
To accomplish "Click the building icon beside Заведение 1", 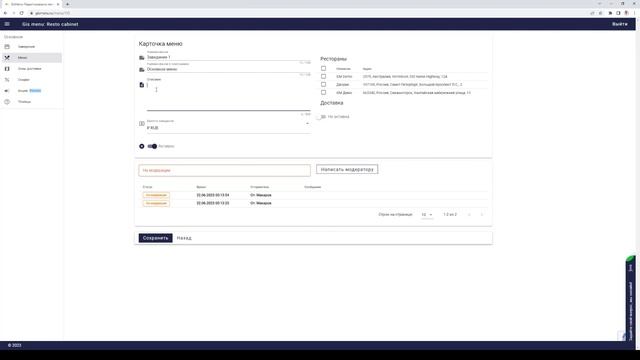I will pos(142,58).
